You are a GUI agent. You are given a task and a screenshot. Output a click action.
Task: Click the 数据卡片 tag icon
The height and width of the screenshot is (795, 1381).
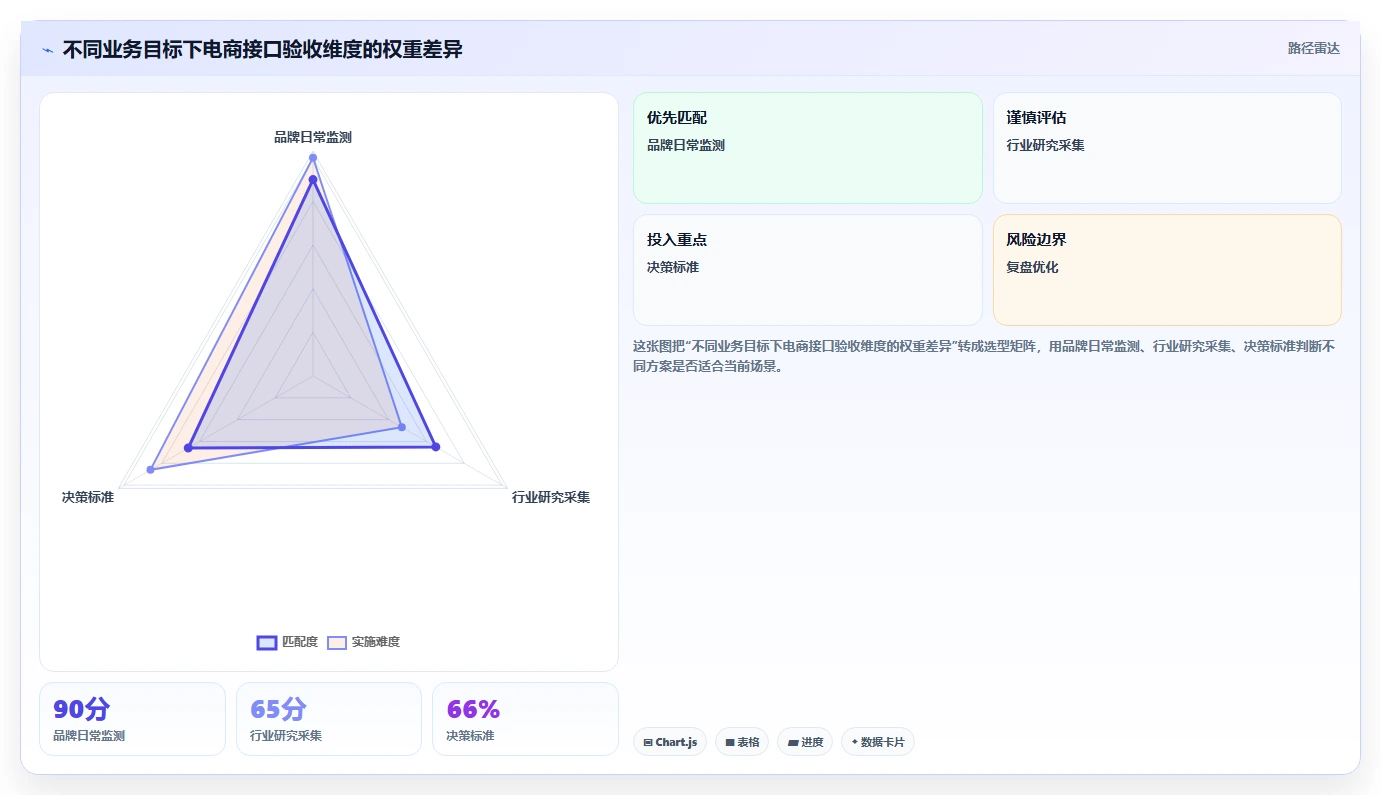pyautogui.click(x=855, y=743)
